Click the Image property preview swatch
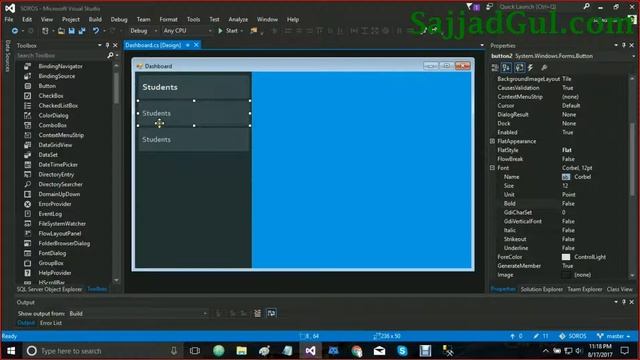The width and height of the screenshot is (640, 360). coord(566,275)
